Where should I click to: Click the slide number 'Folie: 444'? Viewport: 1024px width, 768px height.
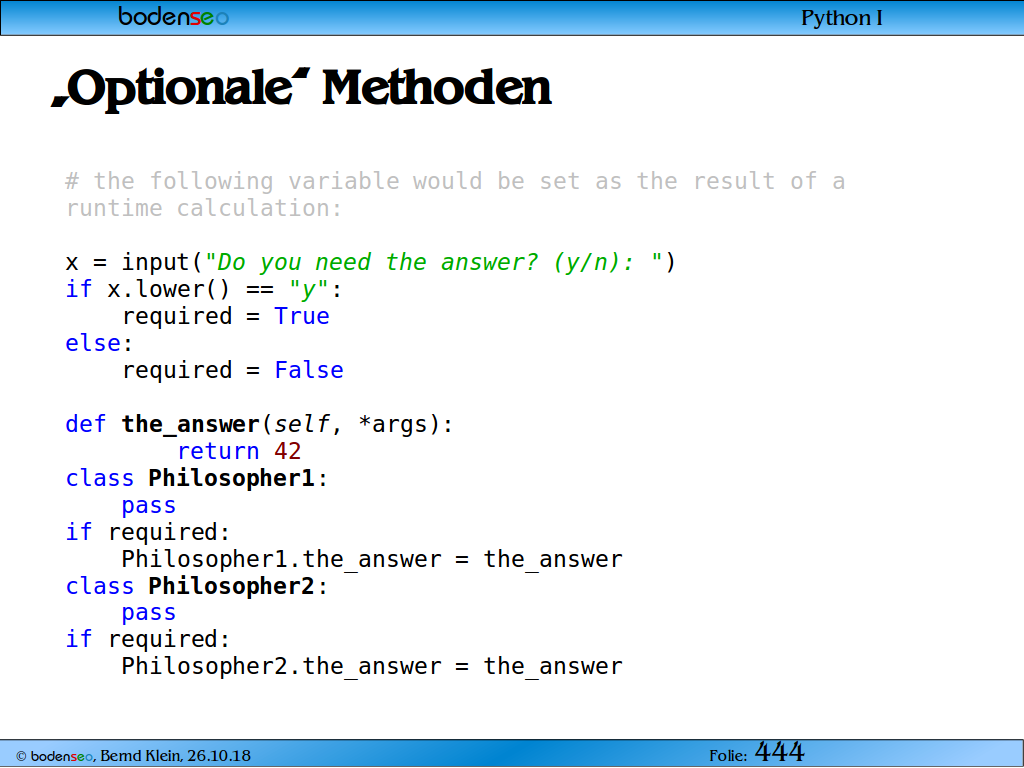click(757, 753)
